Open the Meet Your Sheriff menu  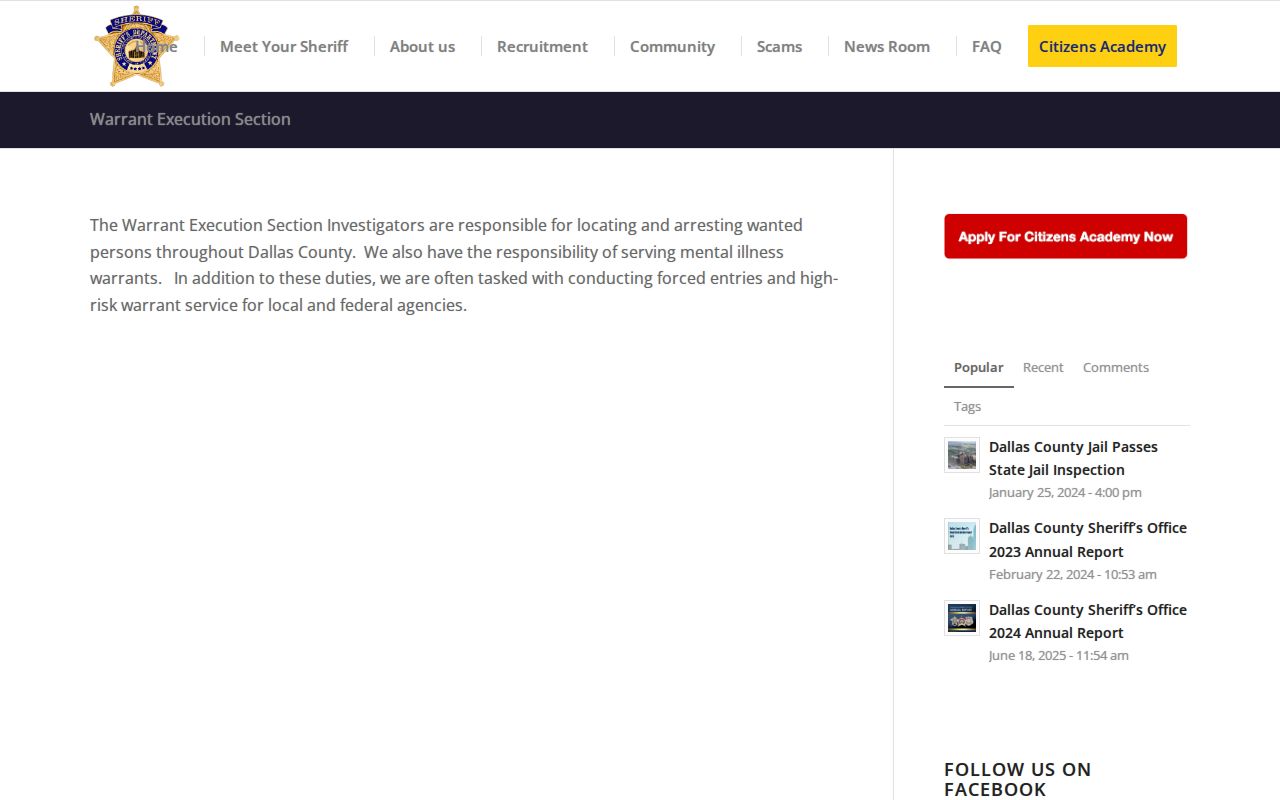pos(284,46)
